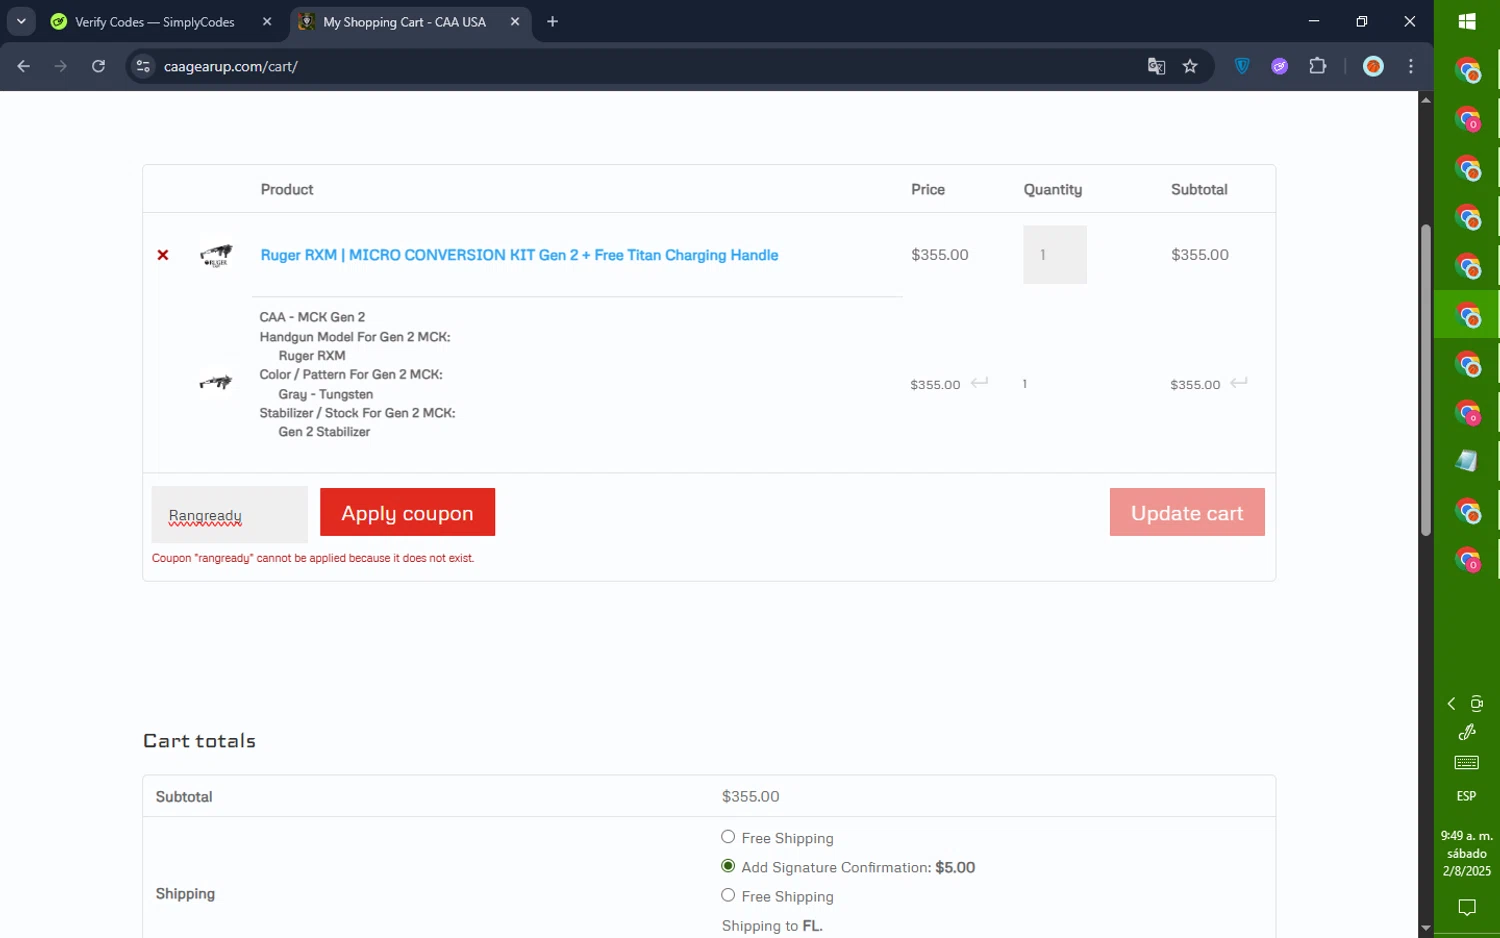Show hidden system tray icons chevron
The height and width of the screenshot is (938, 1500).
pos(1452,704)
